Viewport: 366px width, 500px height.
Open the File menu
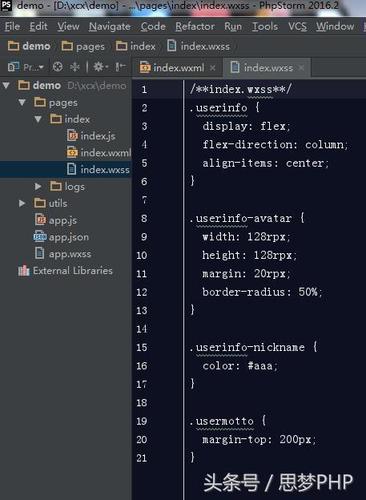(12, 26)
